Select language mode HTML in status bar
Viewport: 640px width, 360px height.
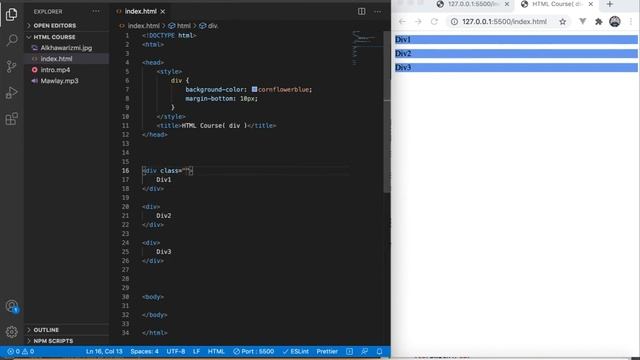click(216, 351)
